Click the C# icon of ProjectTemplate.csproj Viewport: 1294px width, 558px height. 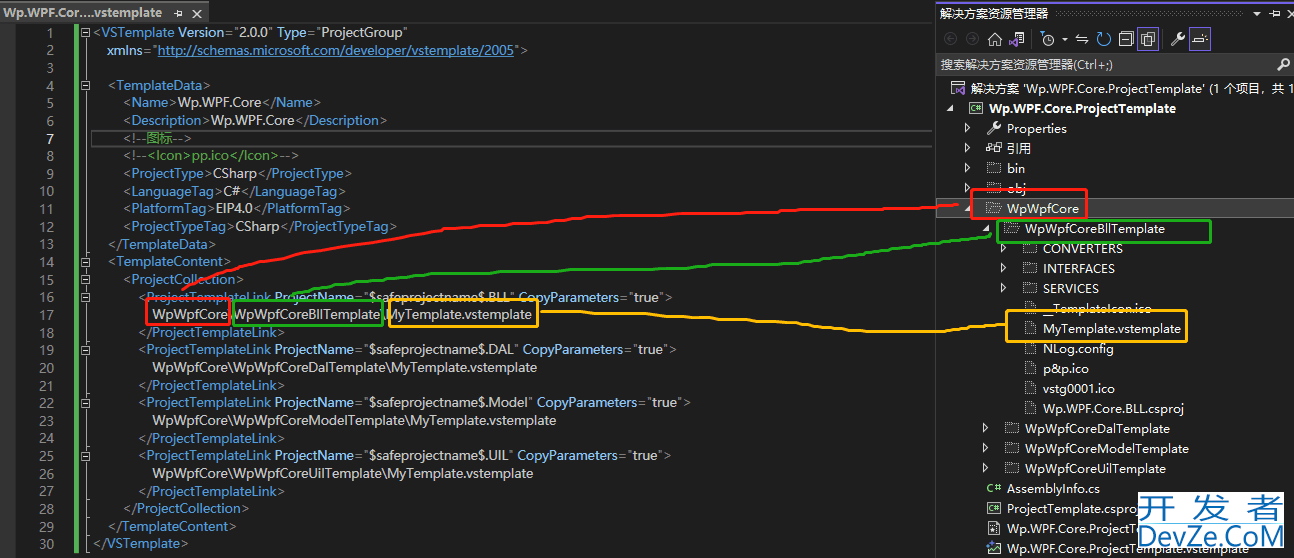993,508
